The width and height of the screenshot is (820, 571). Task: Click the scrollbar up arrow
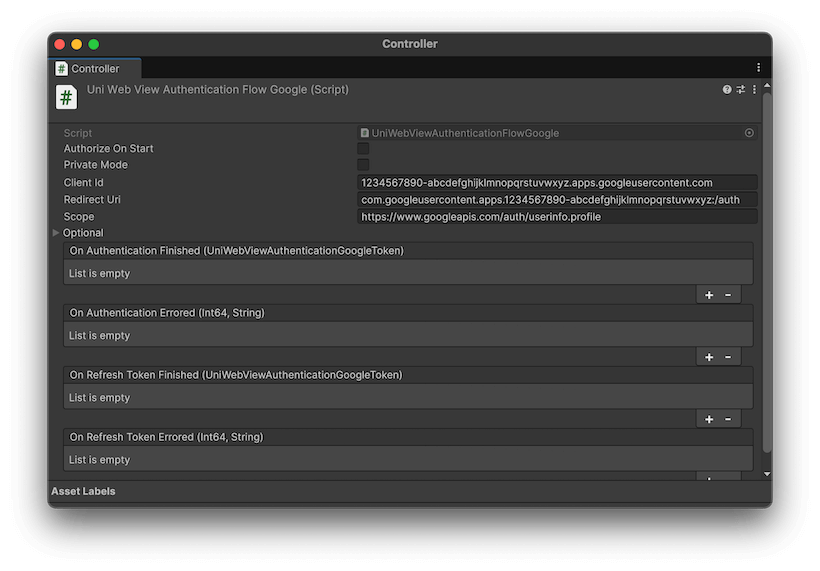(767, 87)
